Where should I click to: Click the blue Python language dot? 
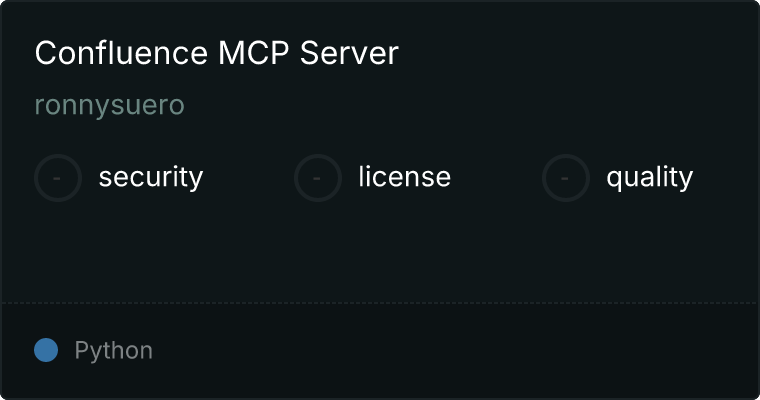(46, 350)
